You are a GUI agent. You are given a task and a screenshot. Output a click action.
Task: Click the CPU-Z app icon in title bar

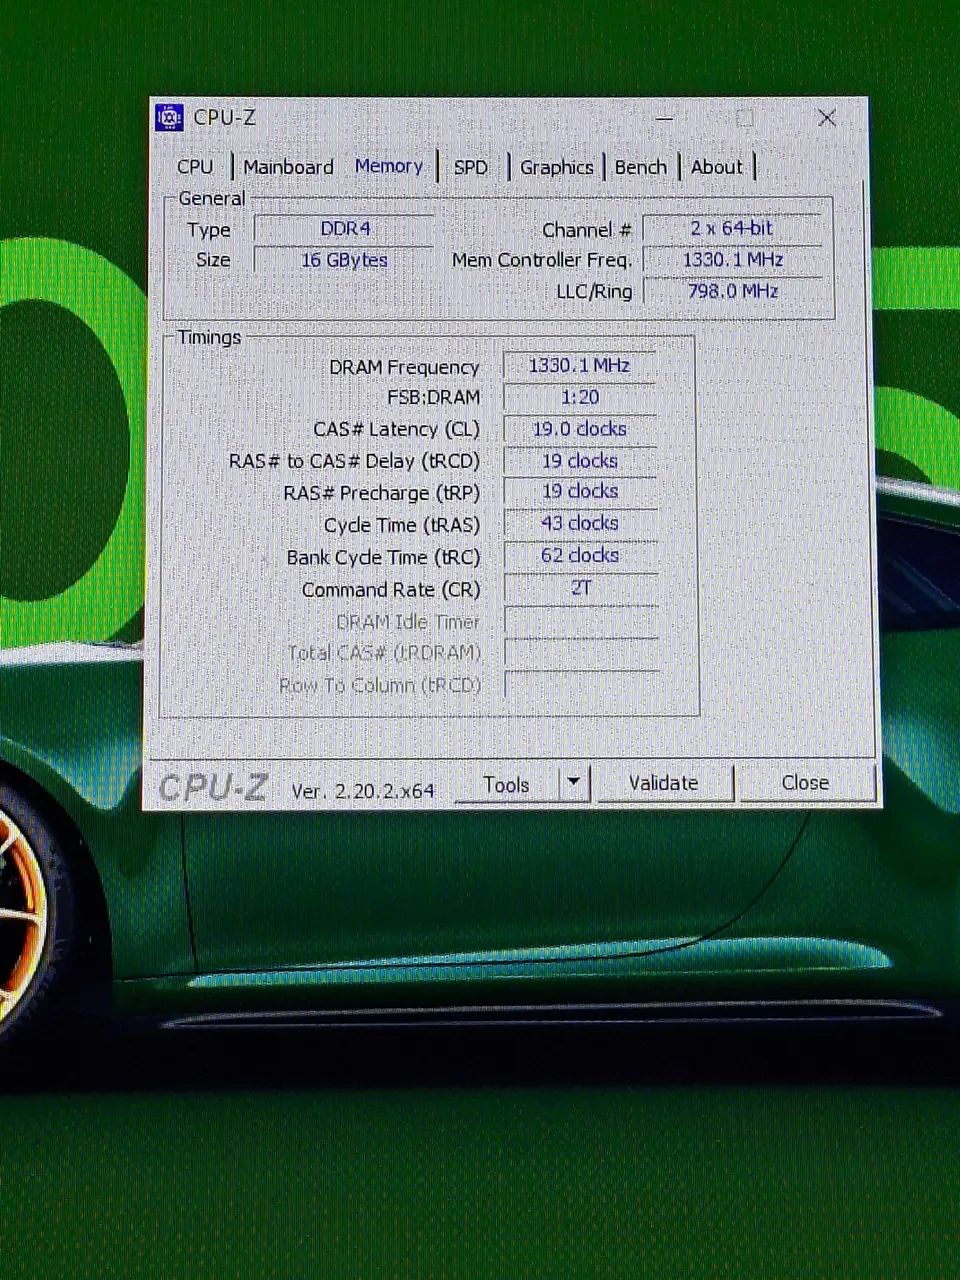tap(170, 118)
